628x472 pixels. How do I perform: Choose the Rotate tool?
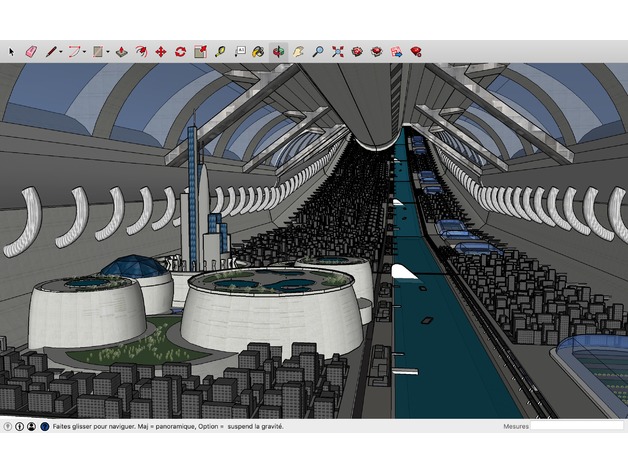coord(180,51)
